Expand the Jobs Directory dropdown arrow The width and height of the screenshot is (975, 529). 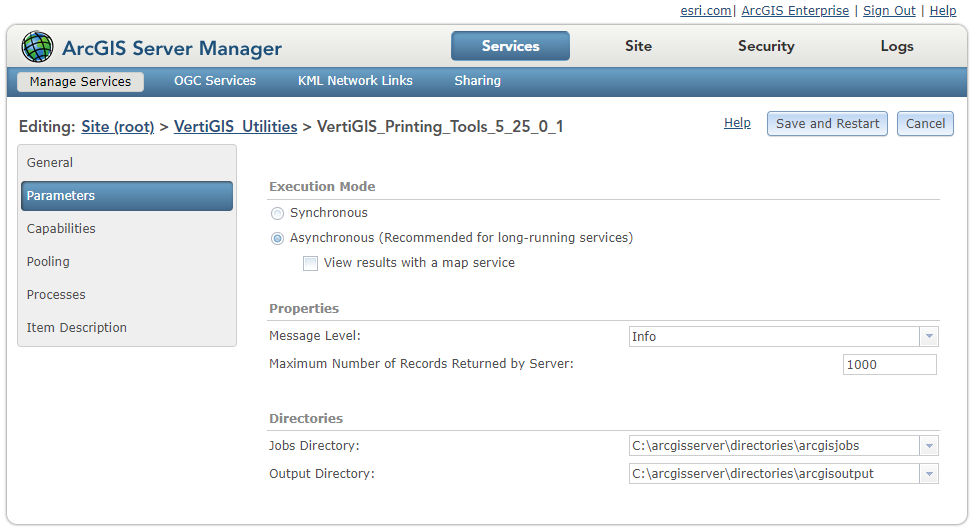point(929,446)
